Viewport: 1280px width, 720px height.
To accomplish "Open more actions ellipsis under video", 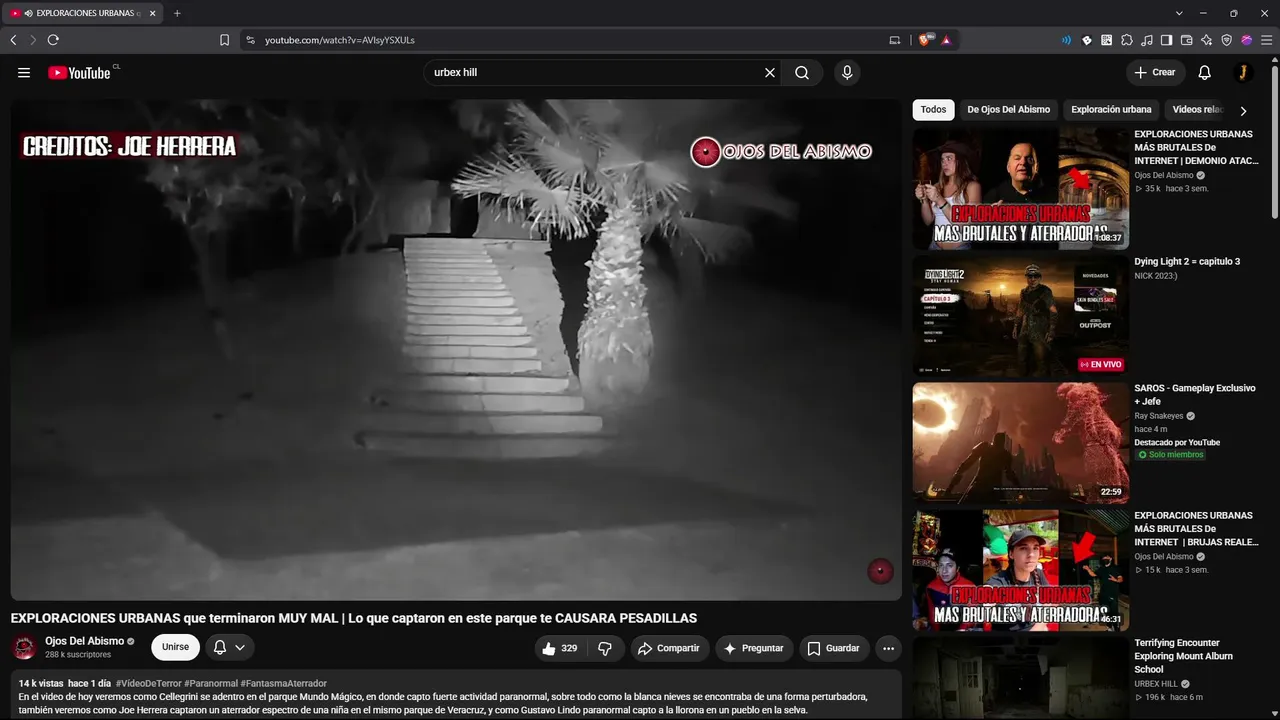I will pos(888,648).
